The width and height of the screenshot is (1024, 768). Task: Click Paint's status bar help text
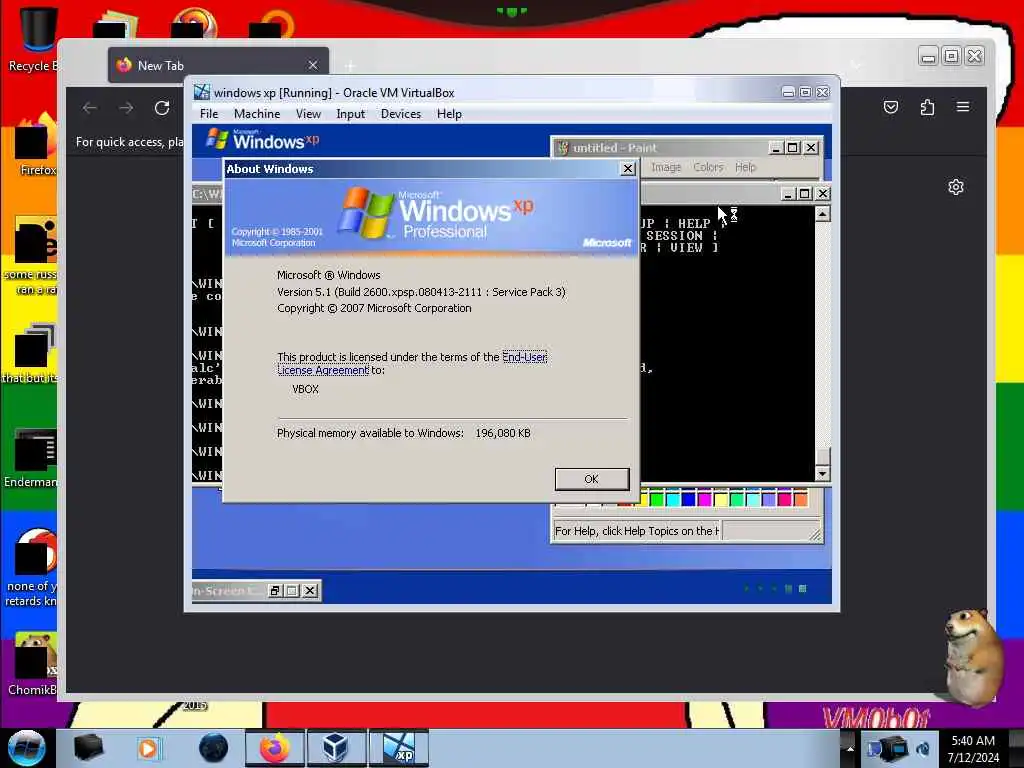pyautogui.click(x=636, y=531)
